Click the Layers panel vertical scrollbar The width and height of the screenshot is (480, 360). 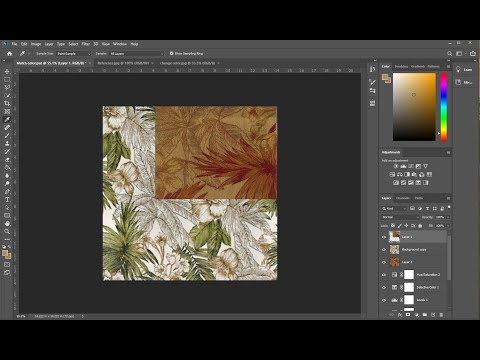pyautogui.click(x=449, y=257)
